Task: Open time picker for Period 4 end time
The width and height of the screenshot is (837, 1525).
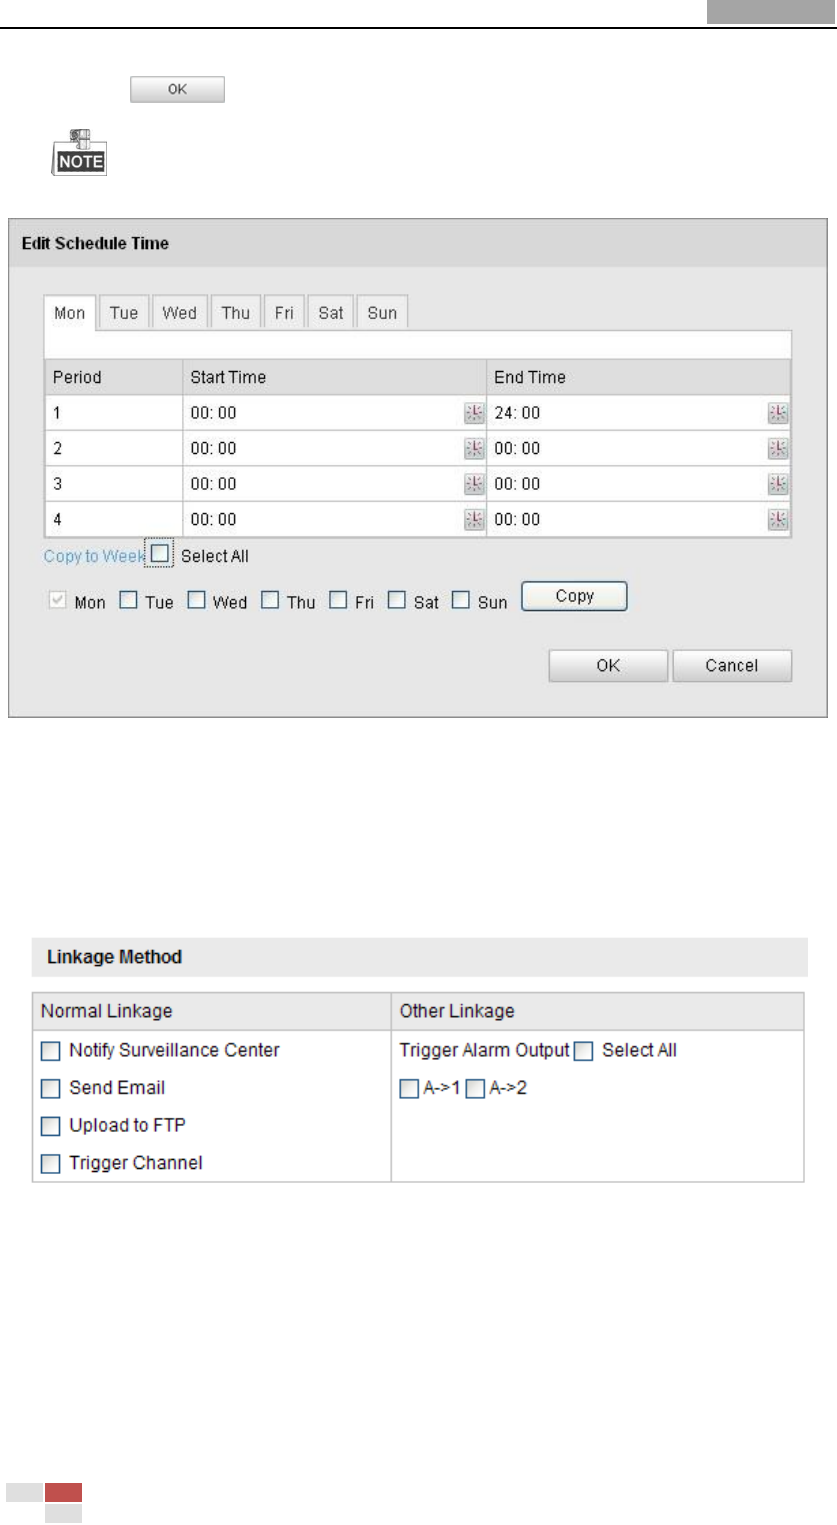Action: click(778, 519)
